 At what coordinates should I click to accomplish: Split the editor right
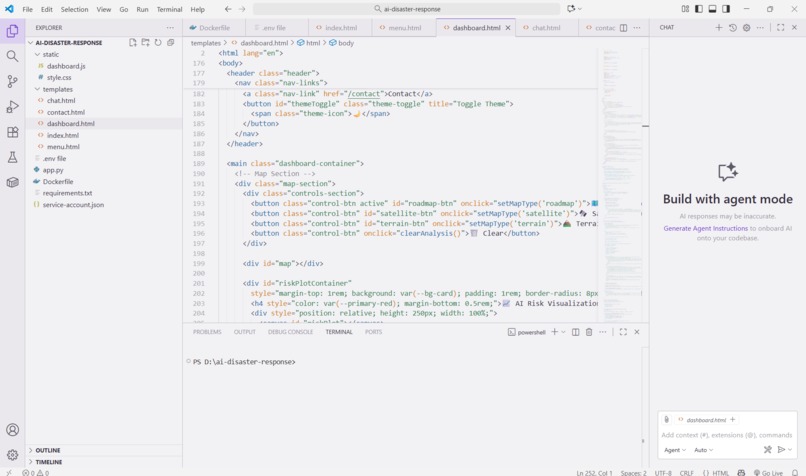623,28
